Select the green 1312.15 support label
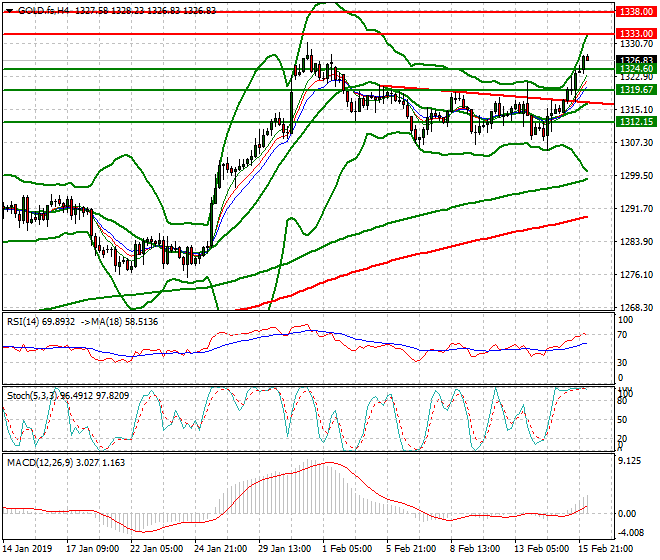660x560 pixels. pos(636,122)
